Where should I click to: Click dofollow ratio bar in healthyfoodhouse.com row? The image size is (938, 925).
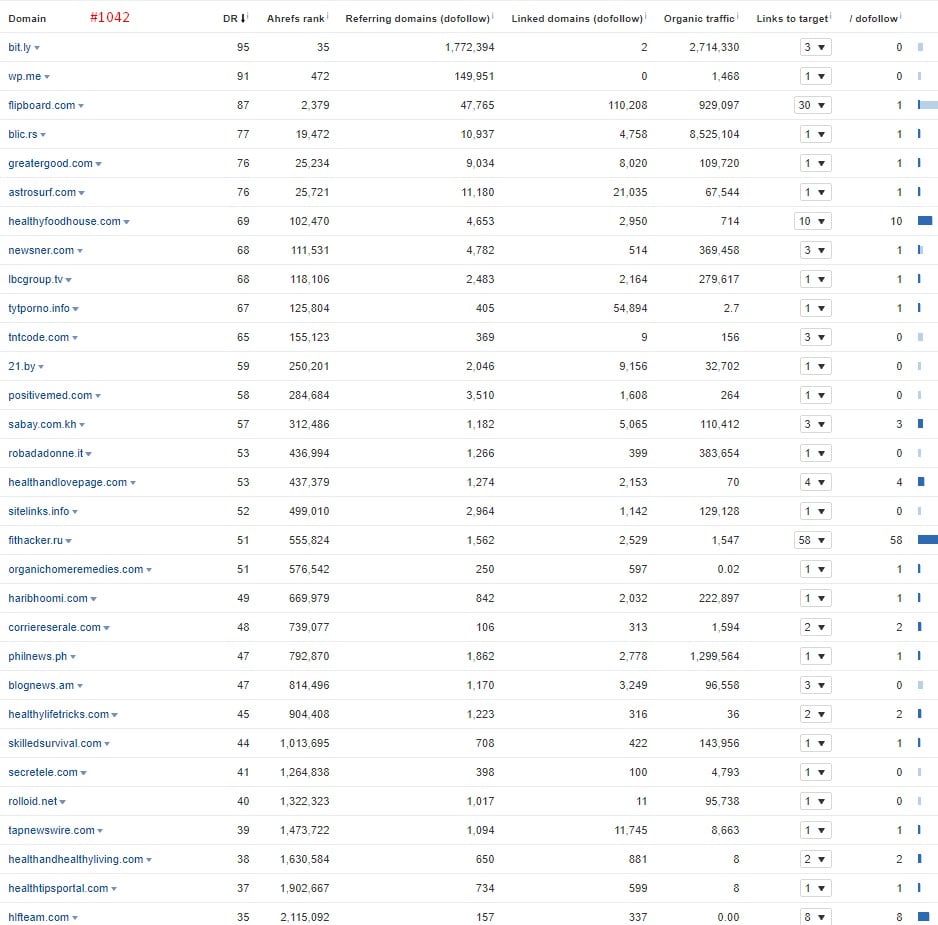(x=925, y=221)
